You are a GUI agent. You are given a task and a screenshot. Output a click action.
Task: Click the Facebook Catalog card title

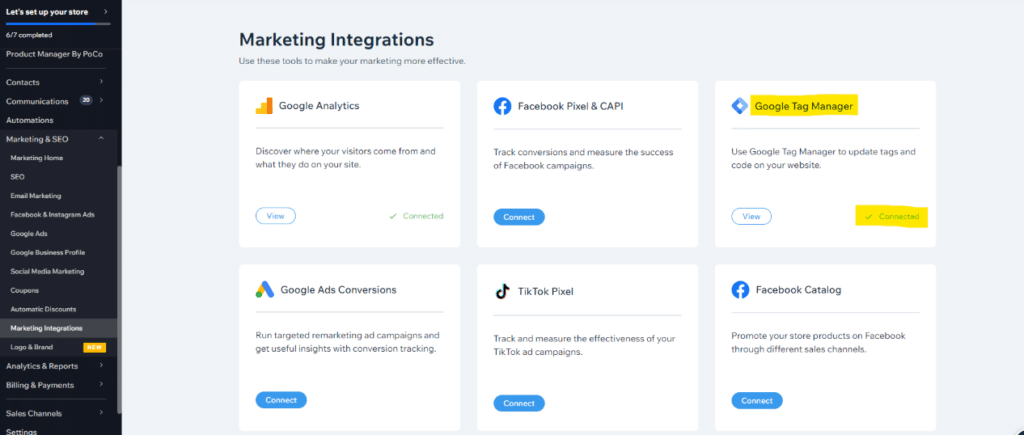[x=798, y=289]
